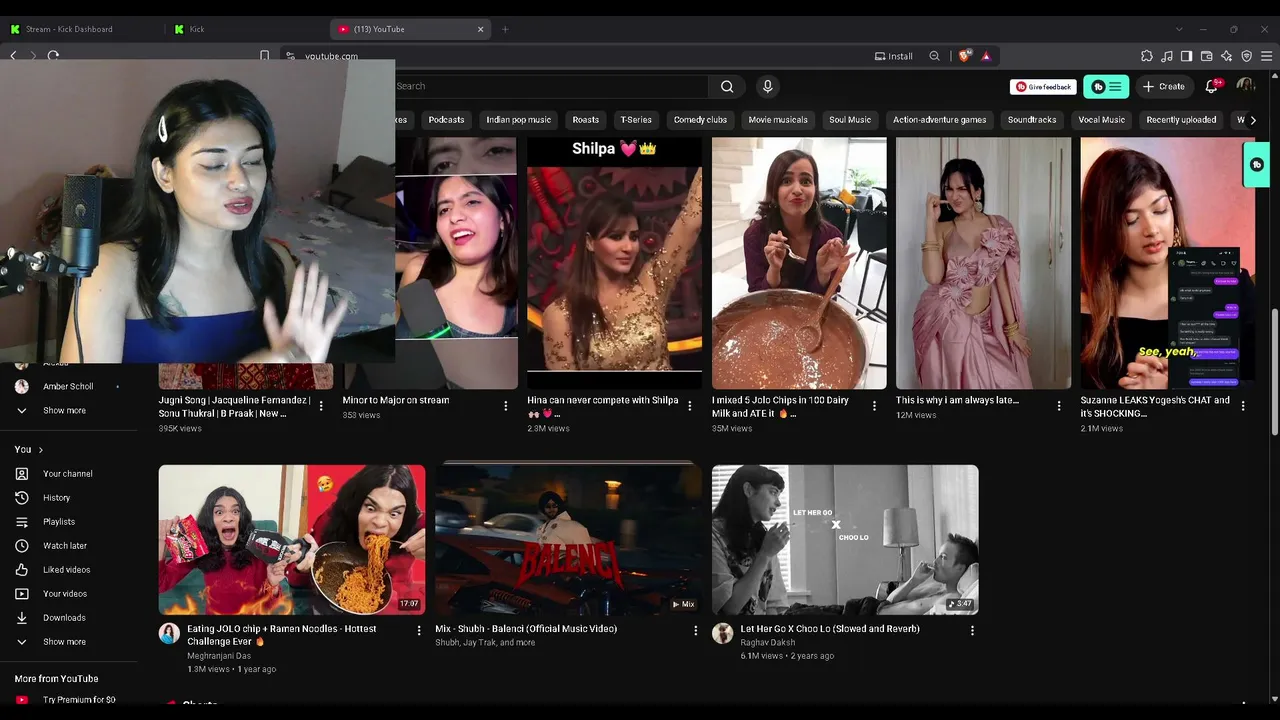Filter by Comedy clubs chip
The height and width of the screenshot is (720, 1280).
tap(700, 120)
